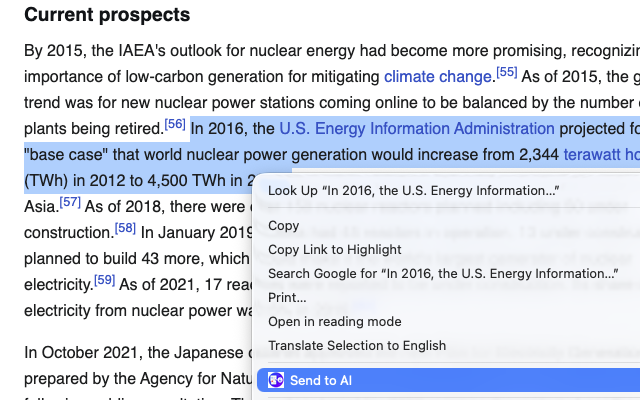Click the Send to AI extension icon

coord(276,380)
